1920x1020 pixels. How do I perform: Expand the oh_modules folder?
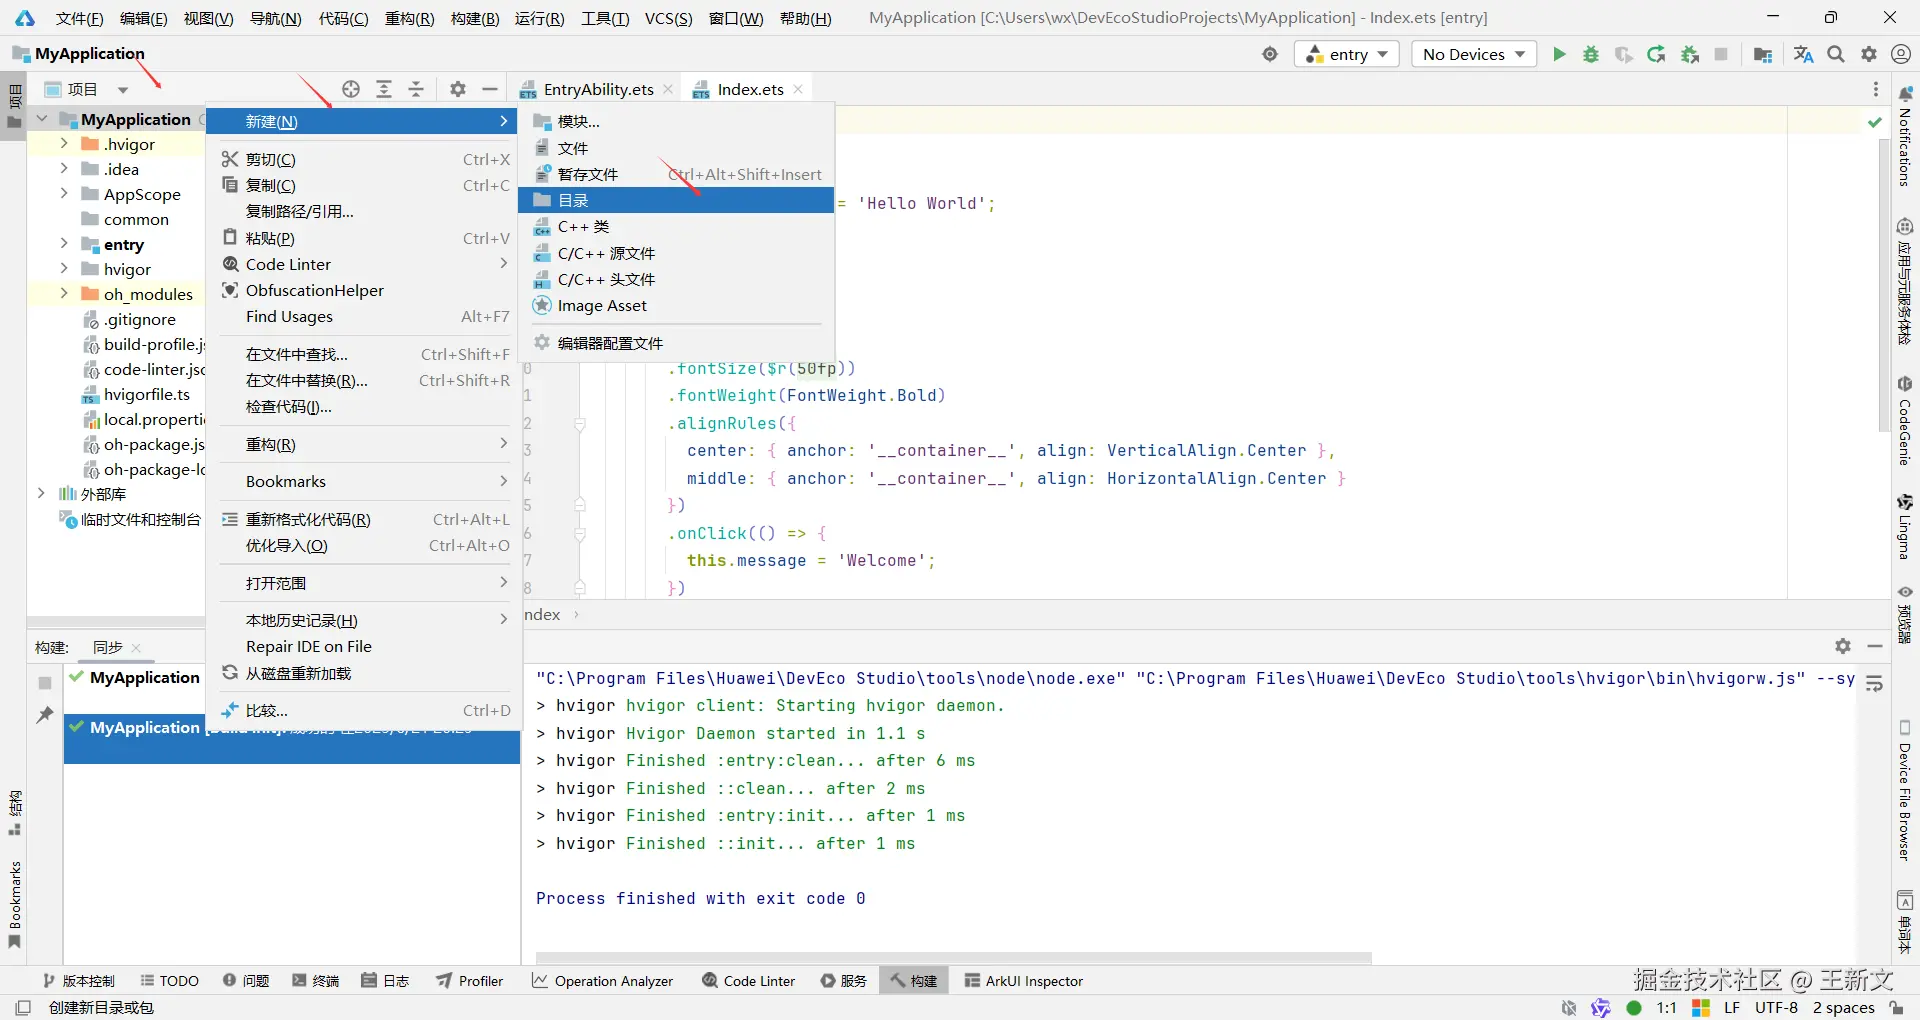(63, 294)
